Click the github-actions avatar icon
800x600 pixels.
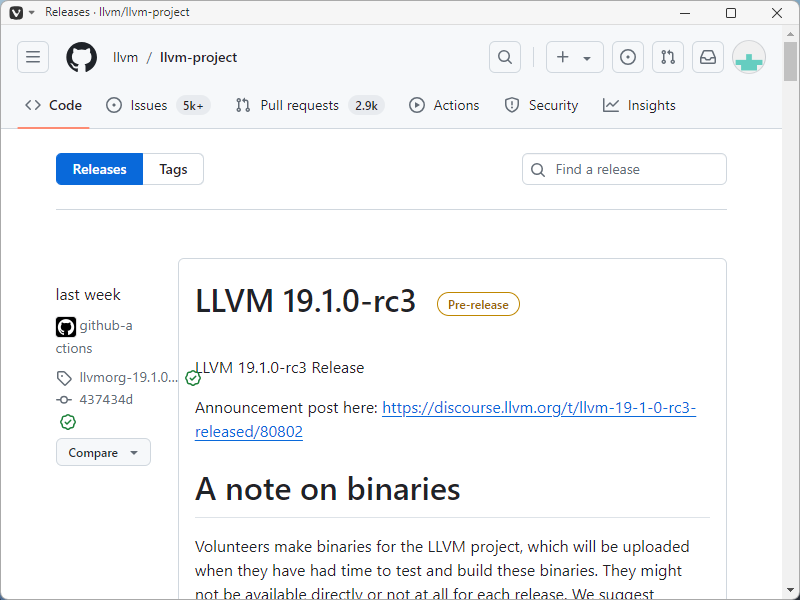(x=66, y=327)
